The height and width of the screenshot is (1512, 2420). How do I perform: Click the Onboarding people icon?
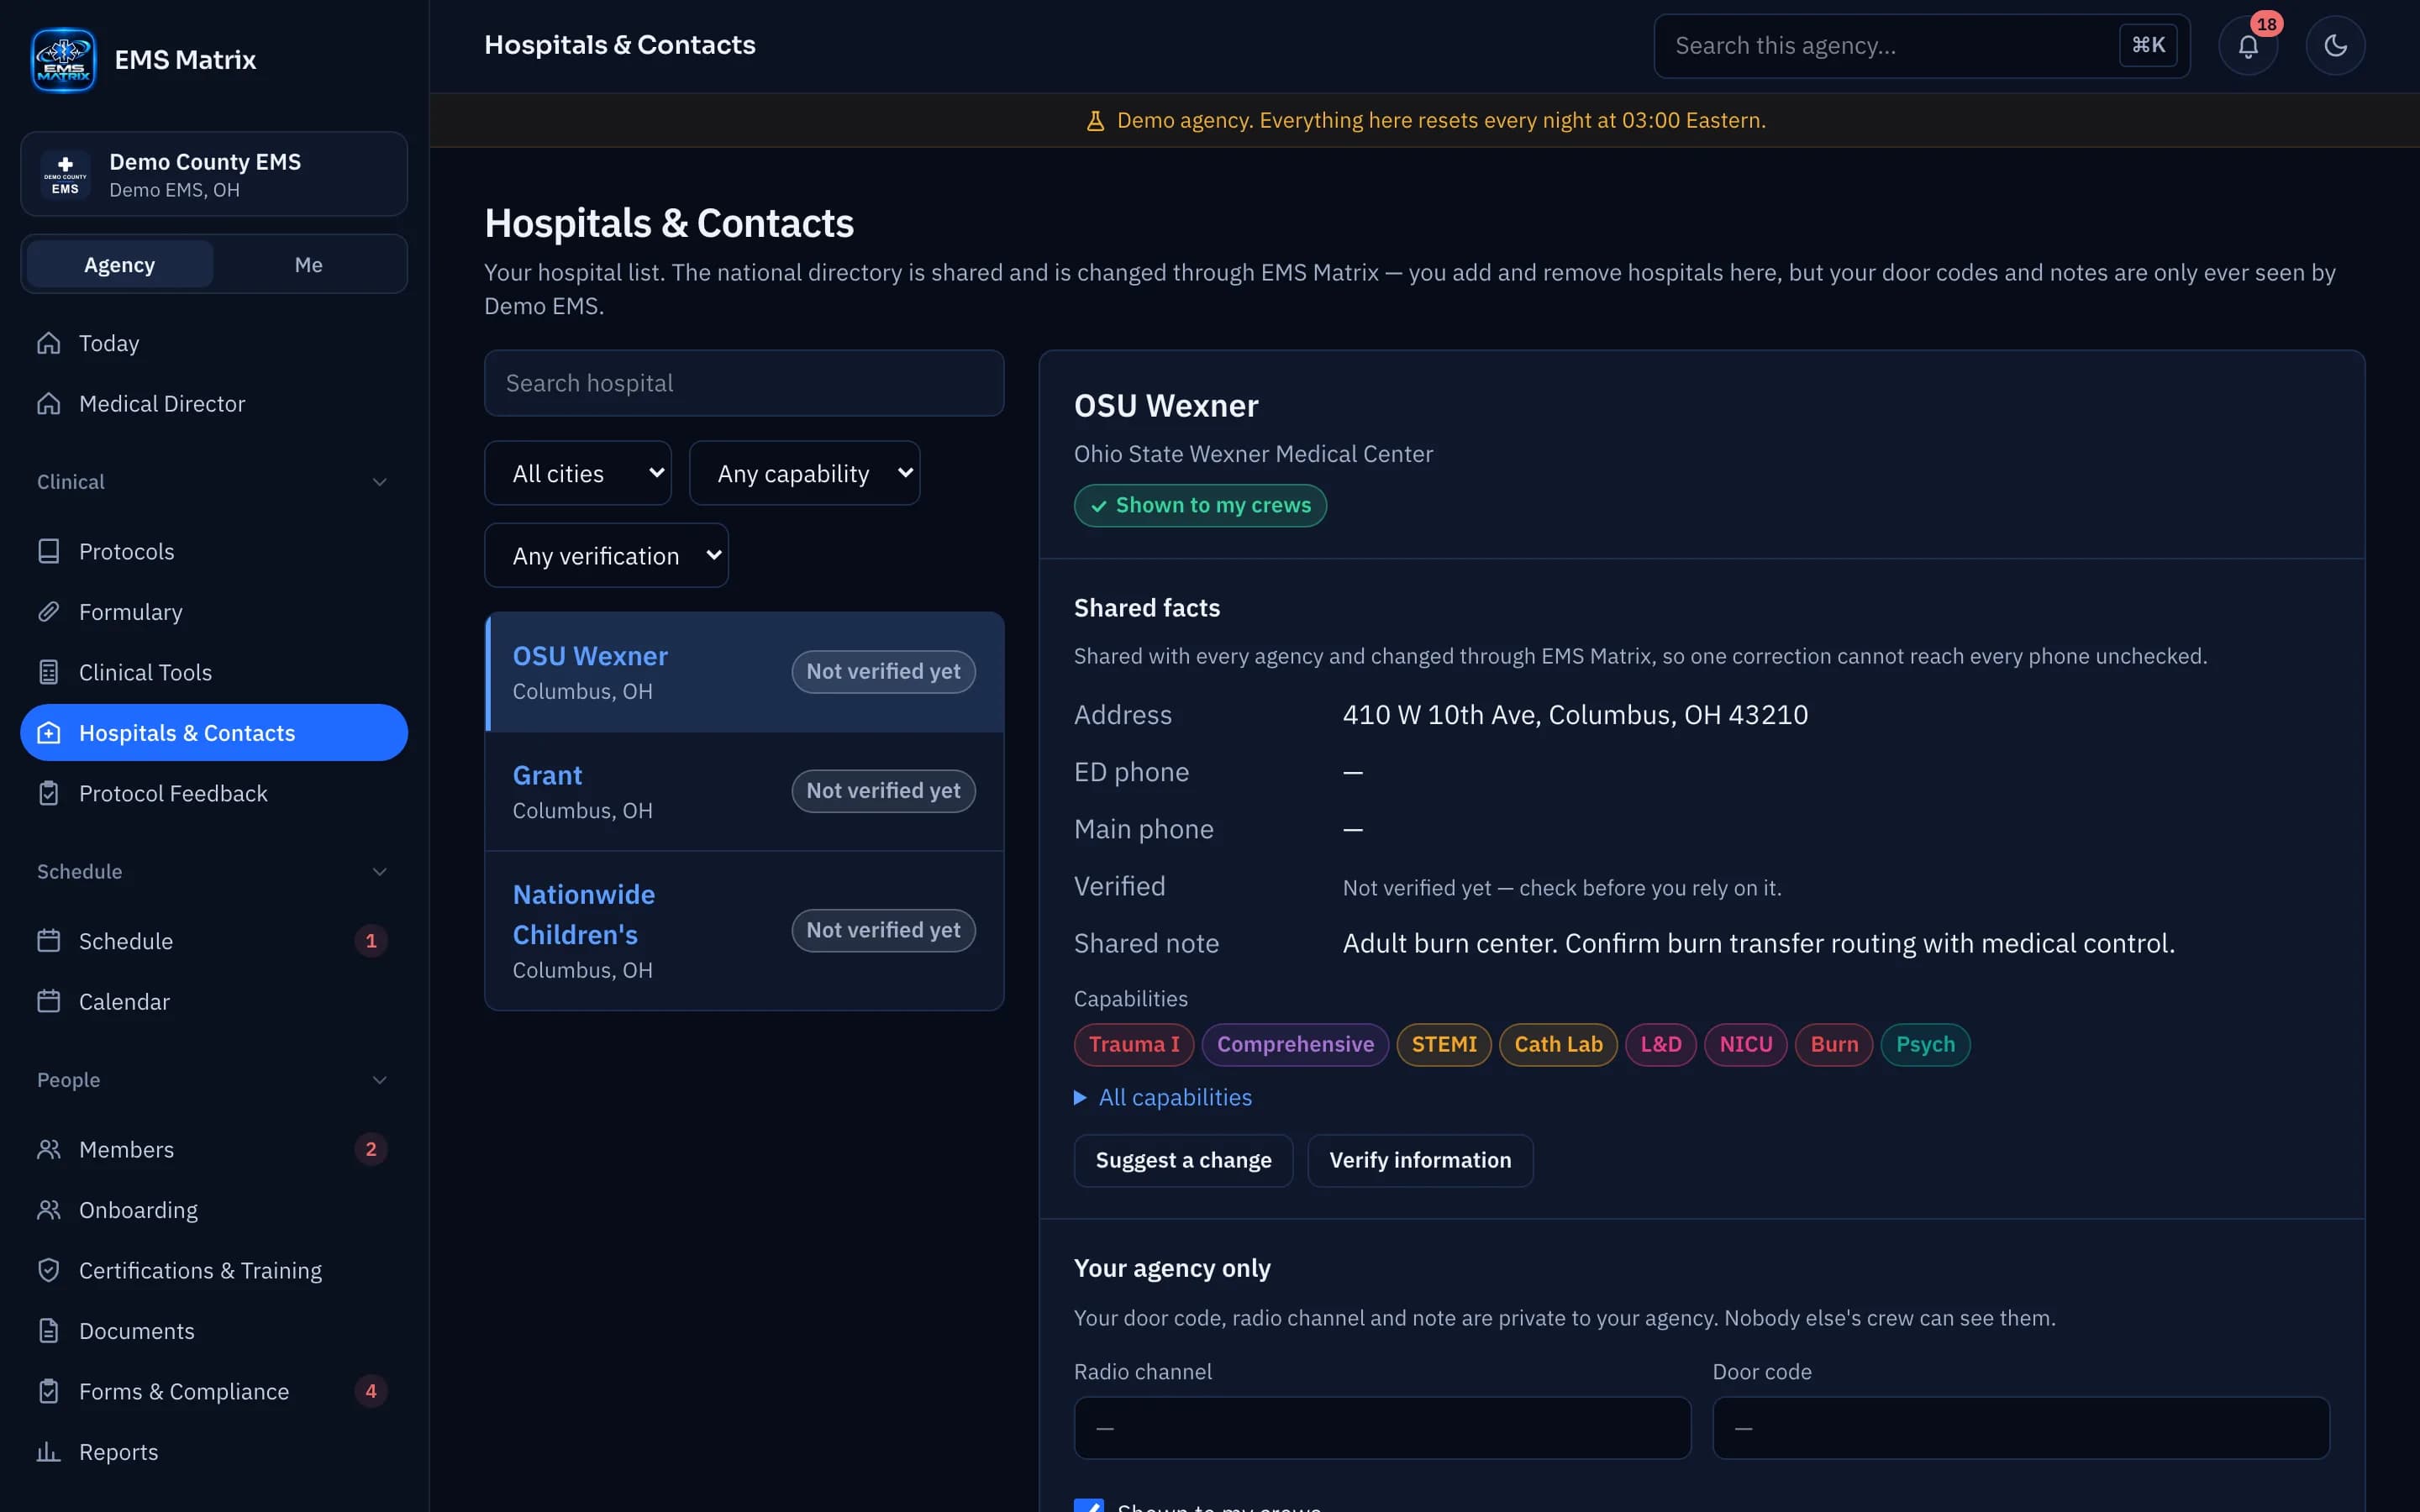click(x=49, y=1210)
